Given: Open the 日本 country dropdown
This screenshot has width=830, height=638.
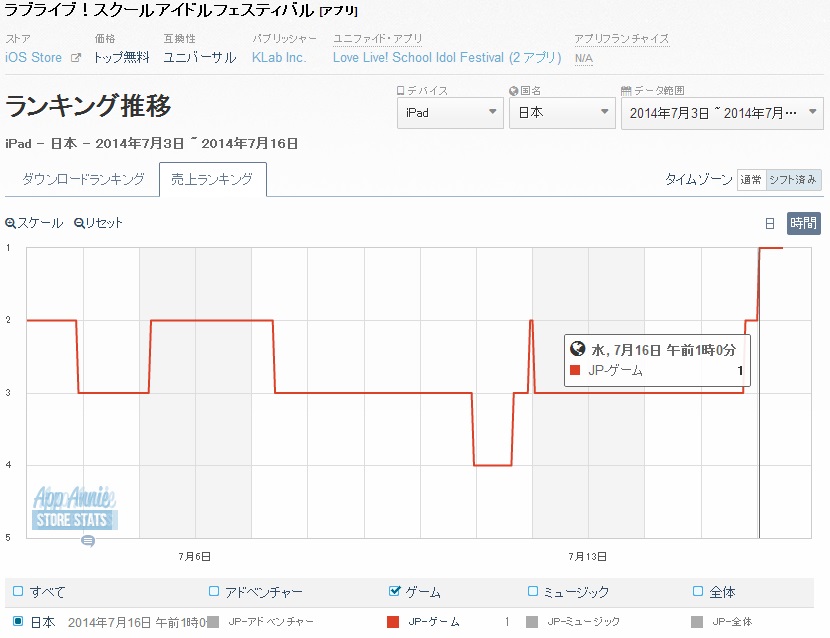Looking at the screenshot, I should pos(562,113).
